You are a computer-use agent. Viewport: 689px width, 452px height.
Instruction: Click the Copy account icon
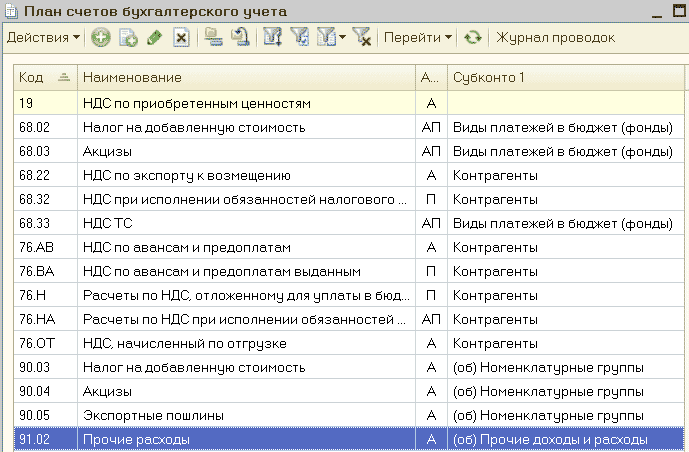click(x=127, y=38)
